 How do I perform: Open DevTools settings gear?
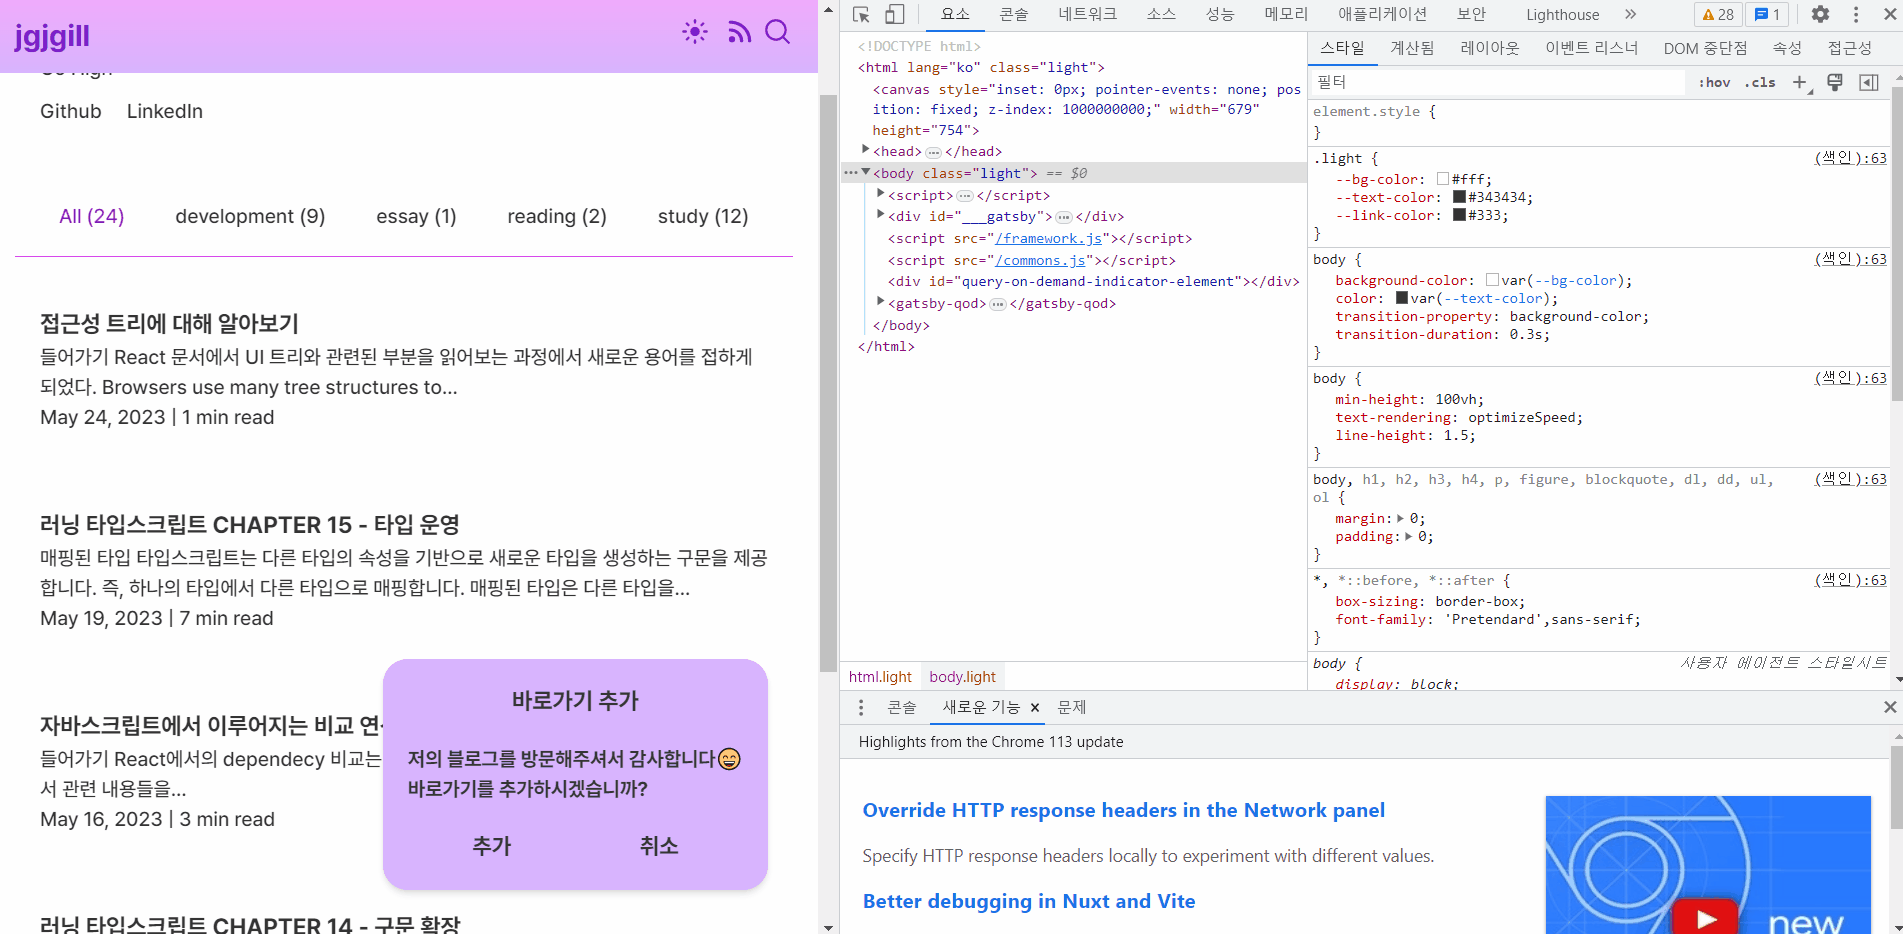coord(1820,14)
